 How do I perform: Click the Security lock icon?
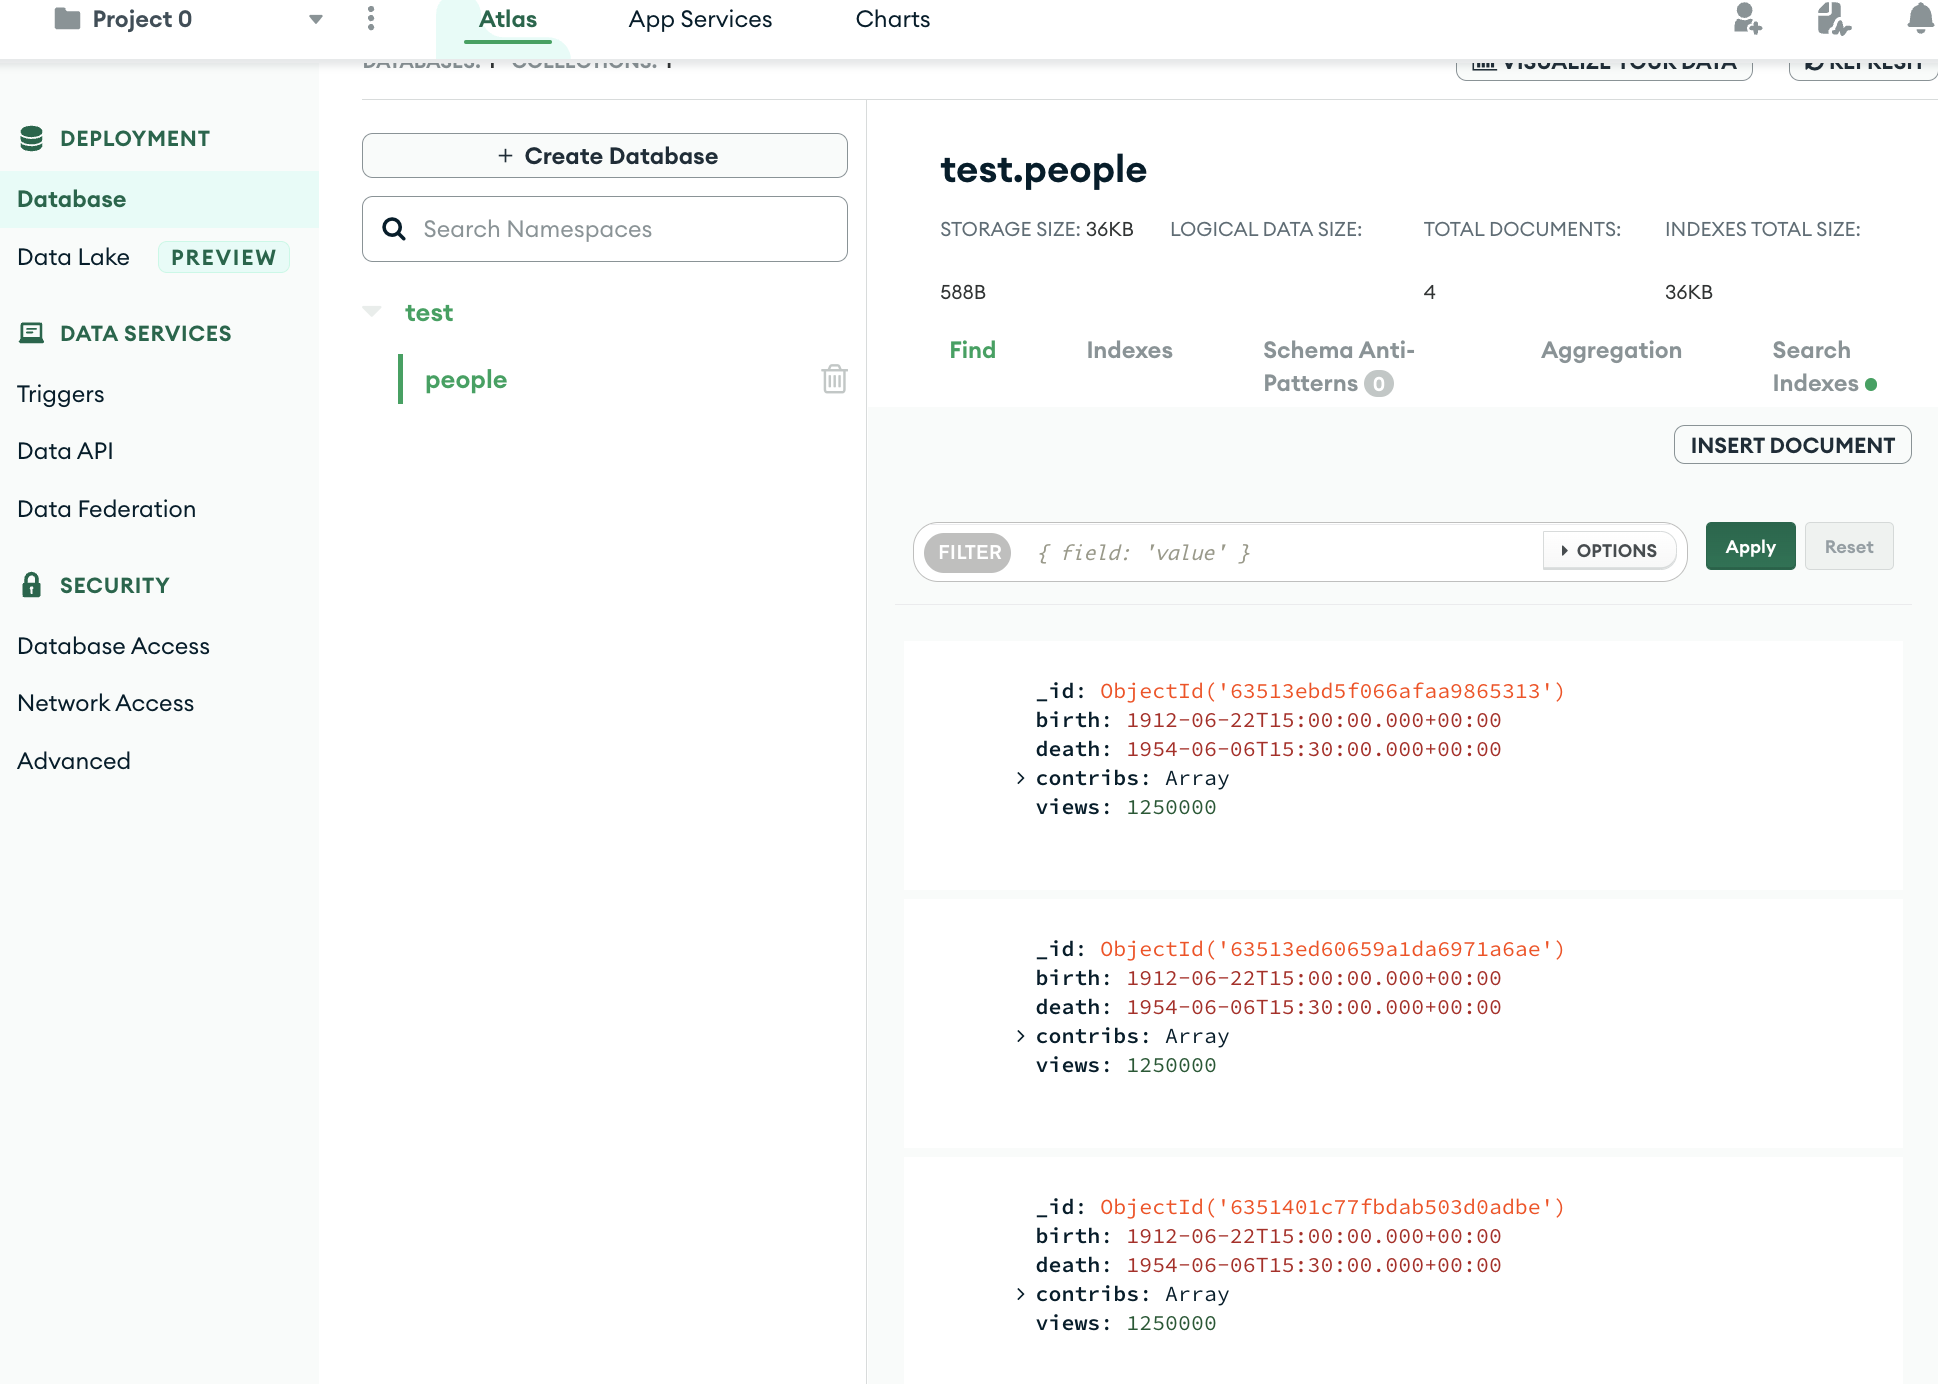pos(32,585)
